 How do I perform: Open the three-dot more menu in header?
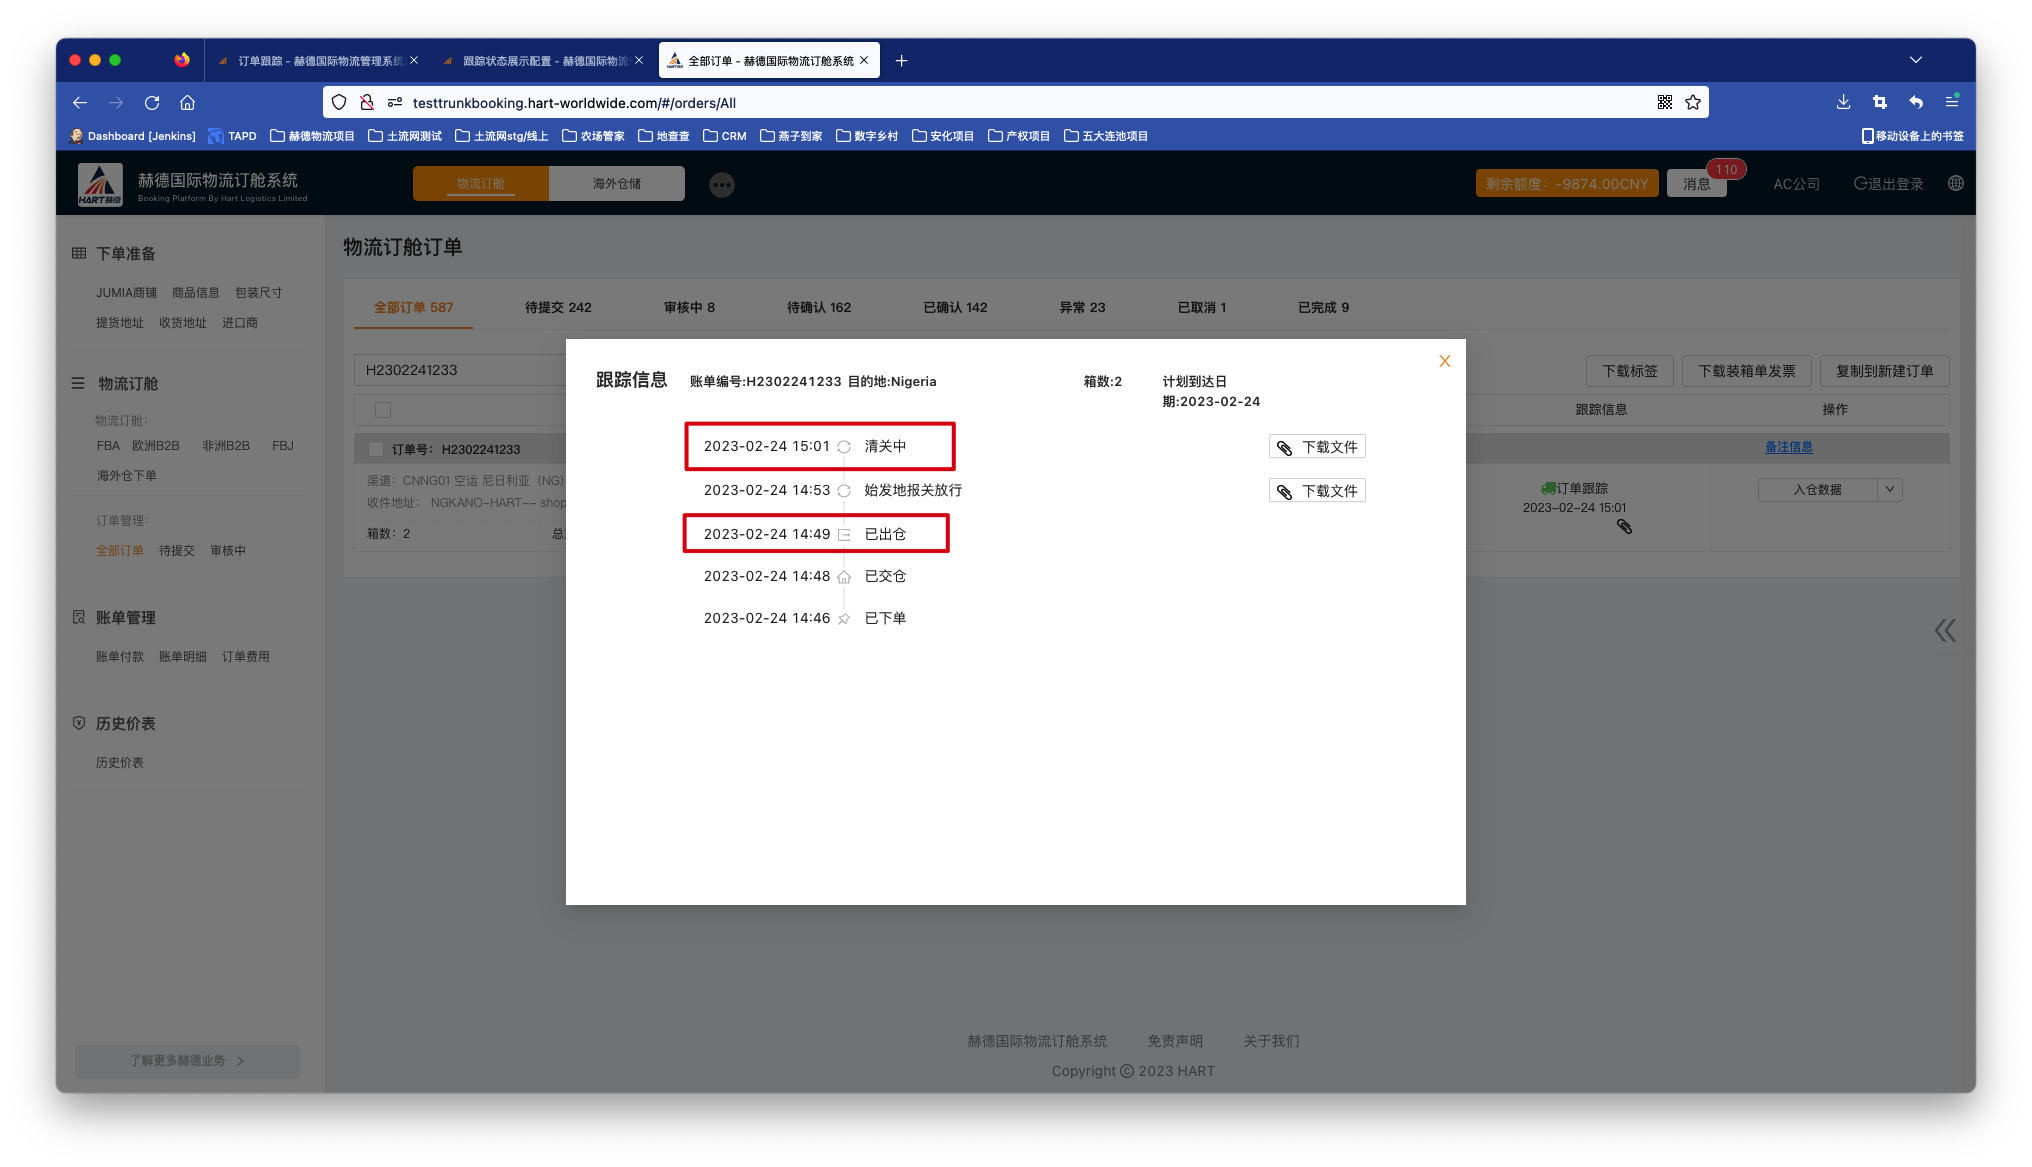tap(722, 185)
